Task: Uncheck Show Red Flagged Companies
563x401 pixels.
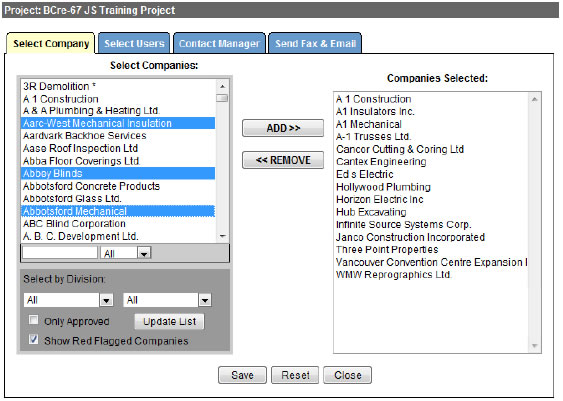Action: click(33, 339)
